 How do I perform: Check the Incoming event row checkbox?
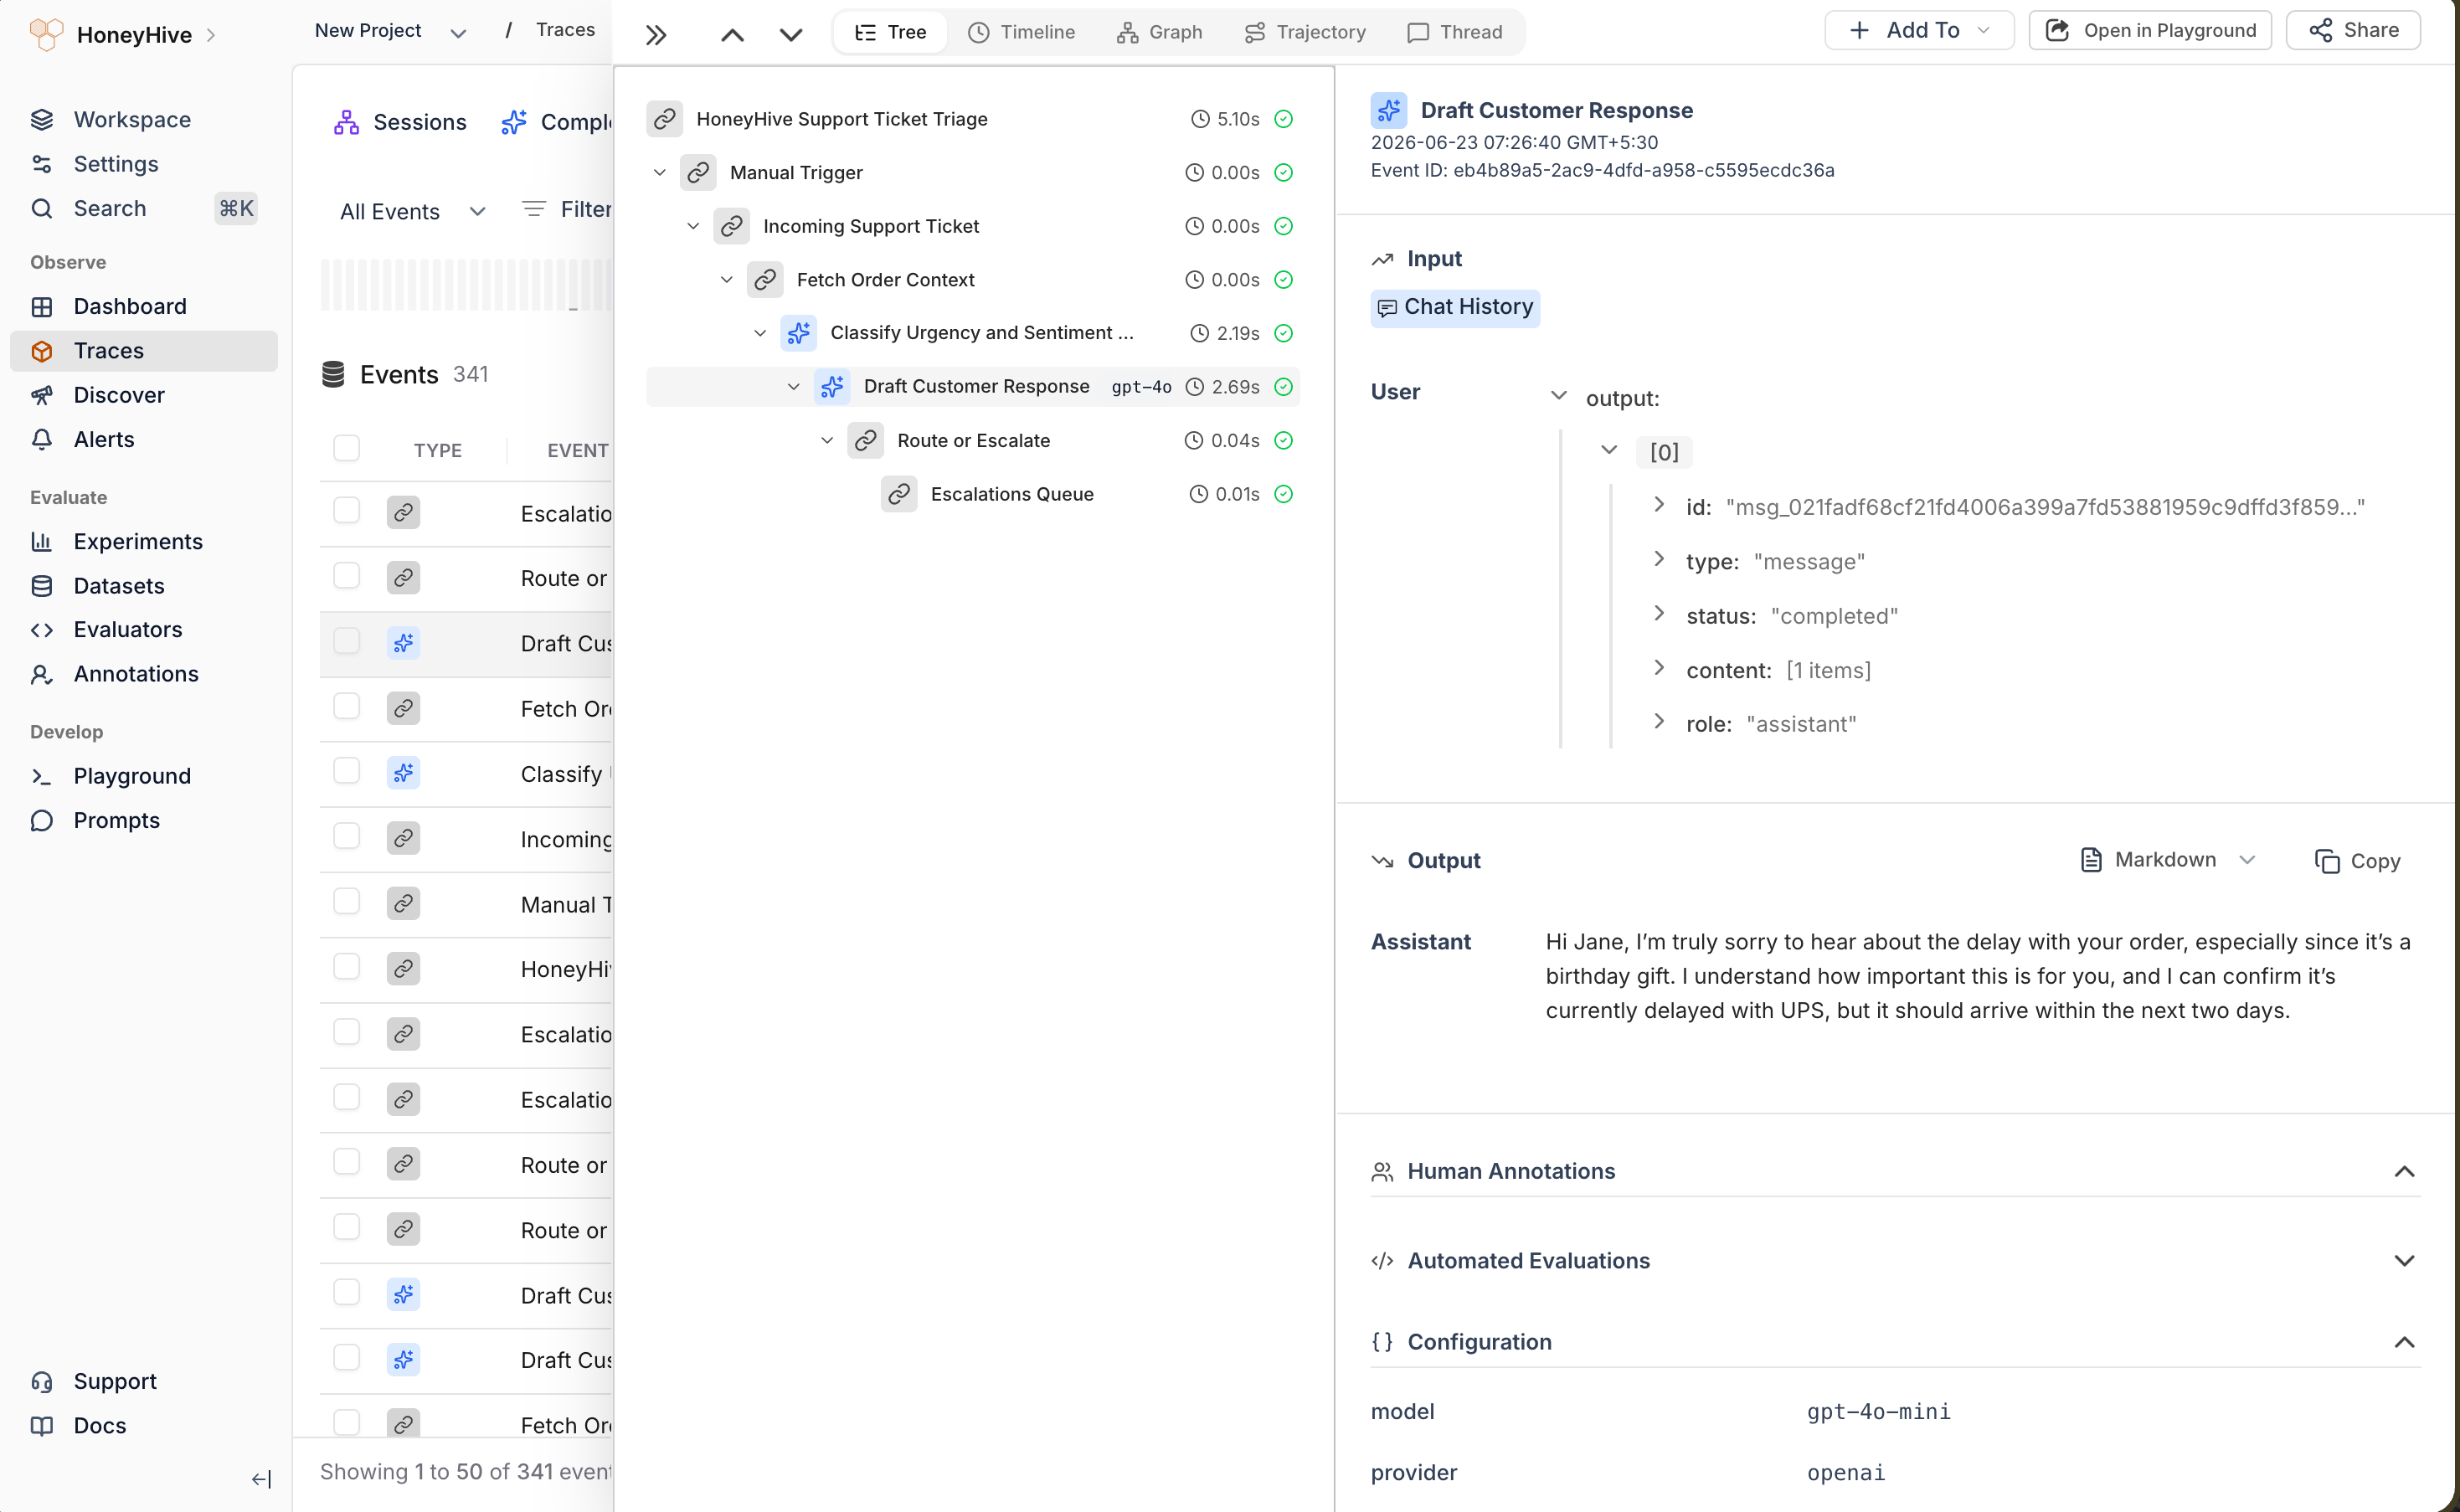tap(346, 835)
